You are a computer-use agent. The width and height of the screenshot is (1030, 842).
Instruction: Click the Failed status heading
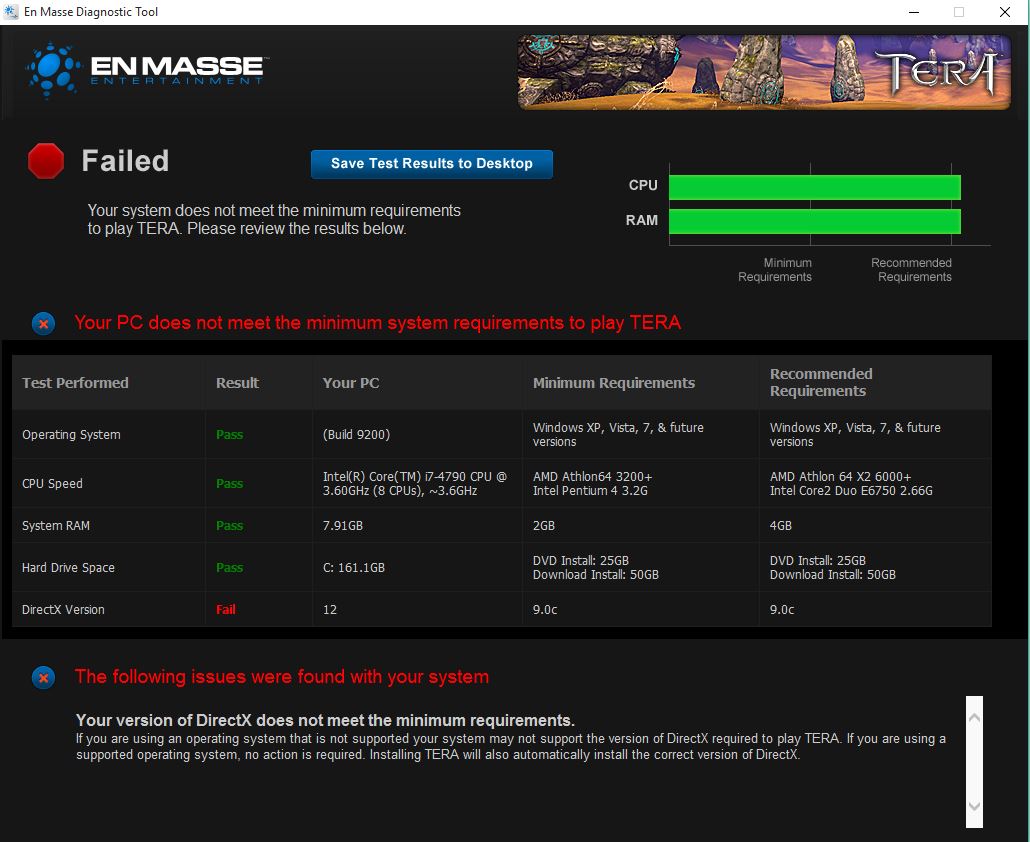[x=125, y=161]
